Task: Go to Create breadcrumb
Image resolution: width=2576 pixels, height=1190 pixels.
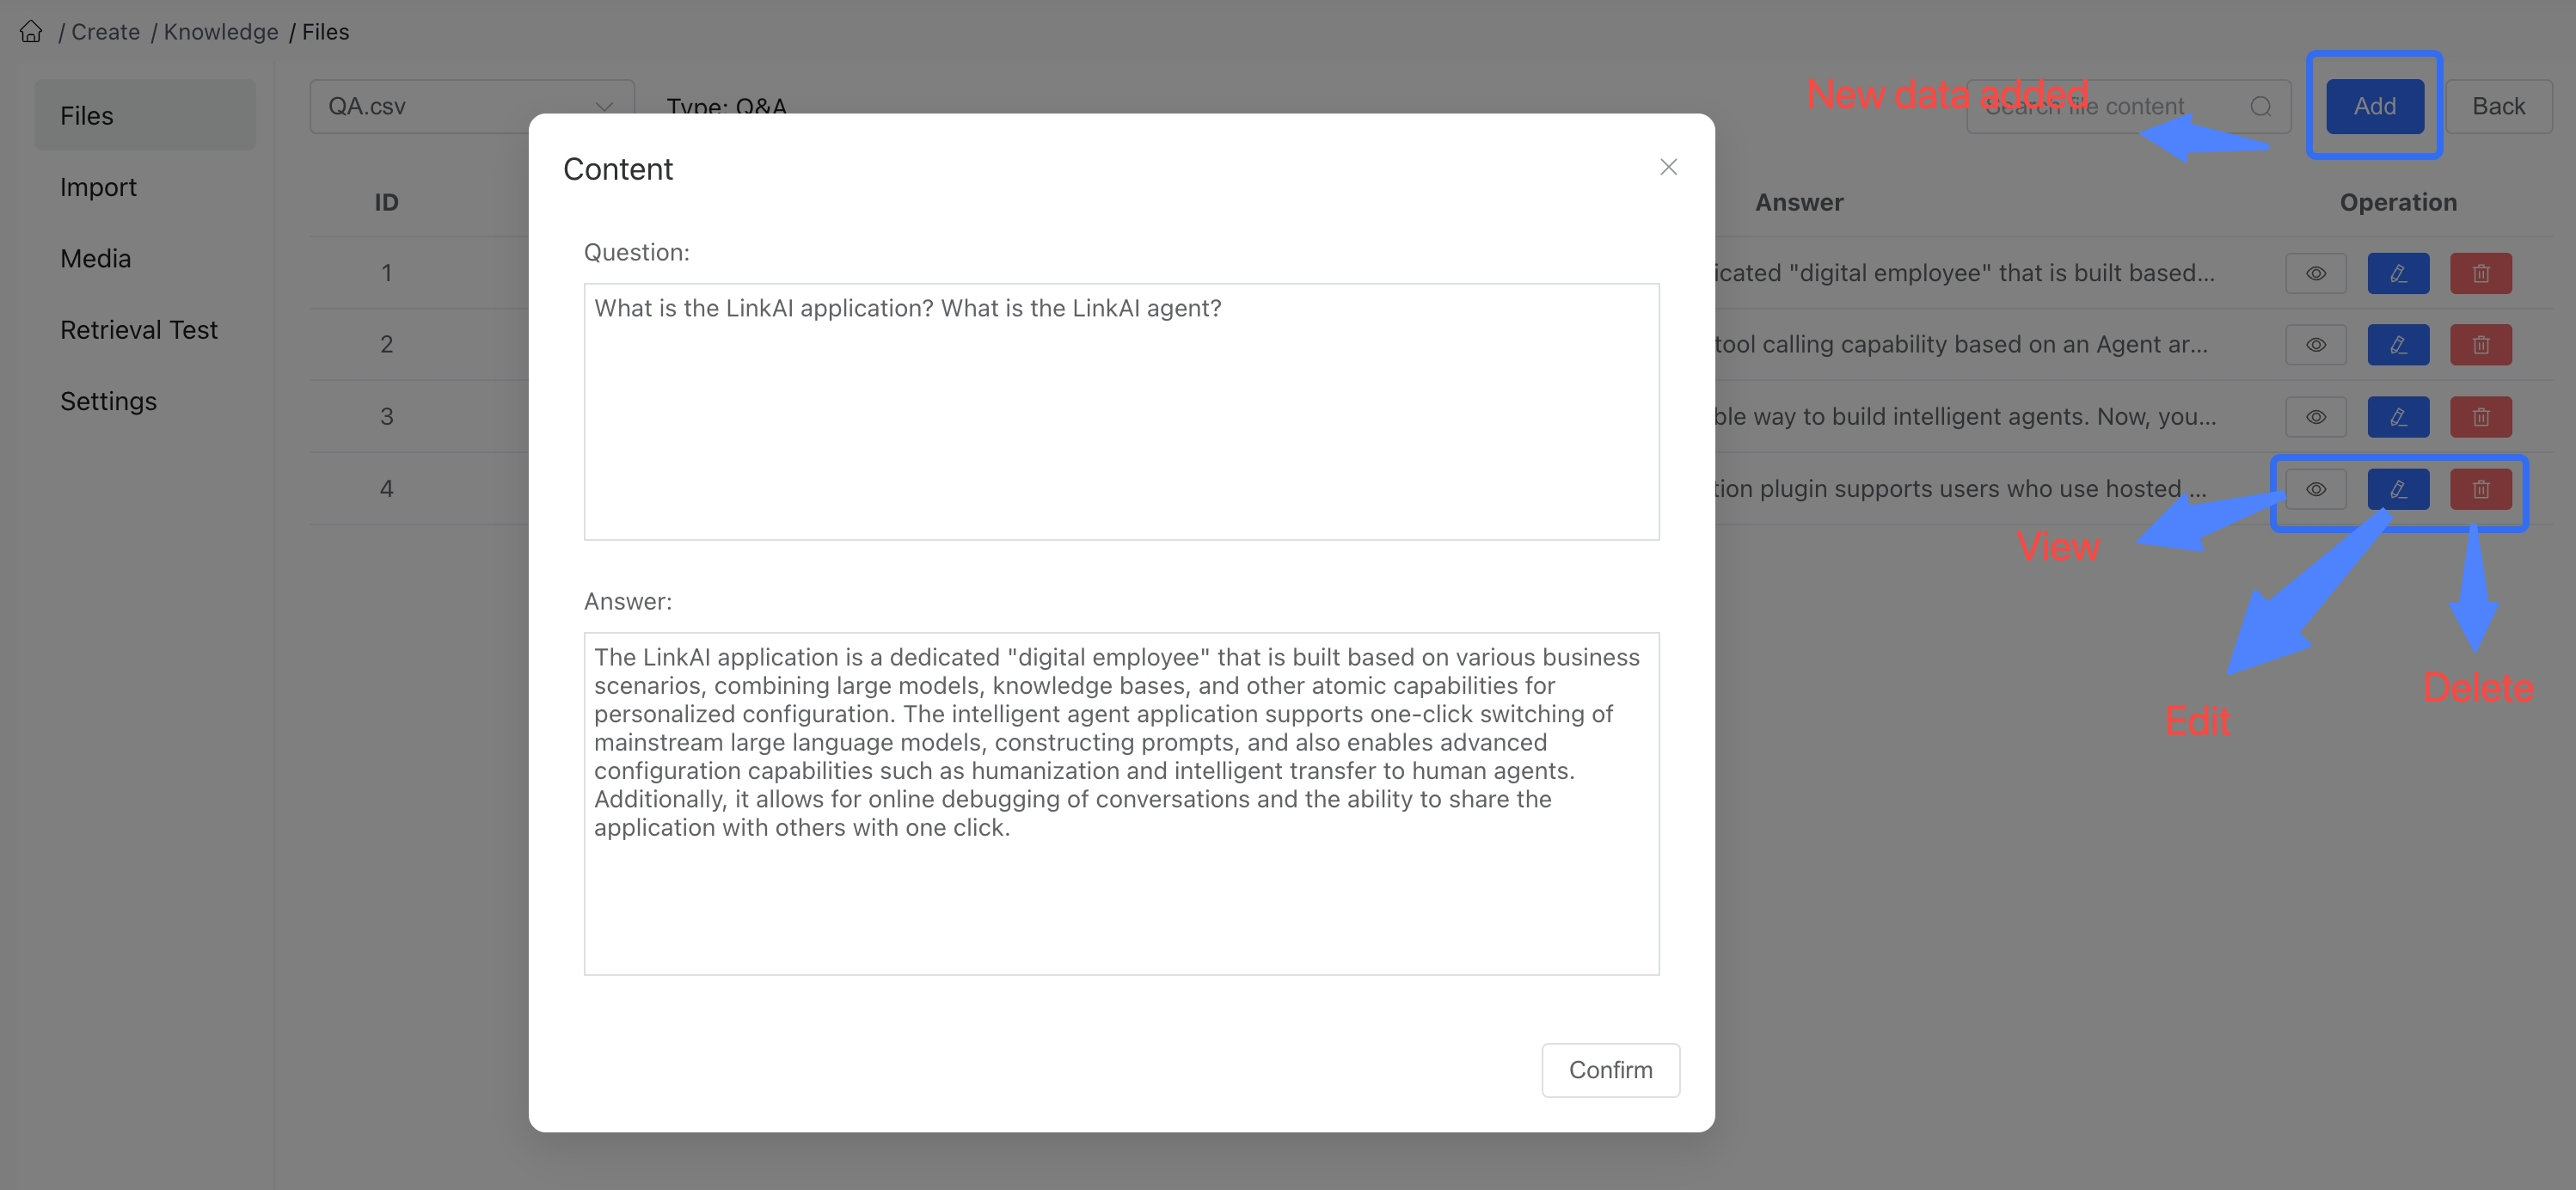Action: [105, 32]
